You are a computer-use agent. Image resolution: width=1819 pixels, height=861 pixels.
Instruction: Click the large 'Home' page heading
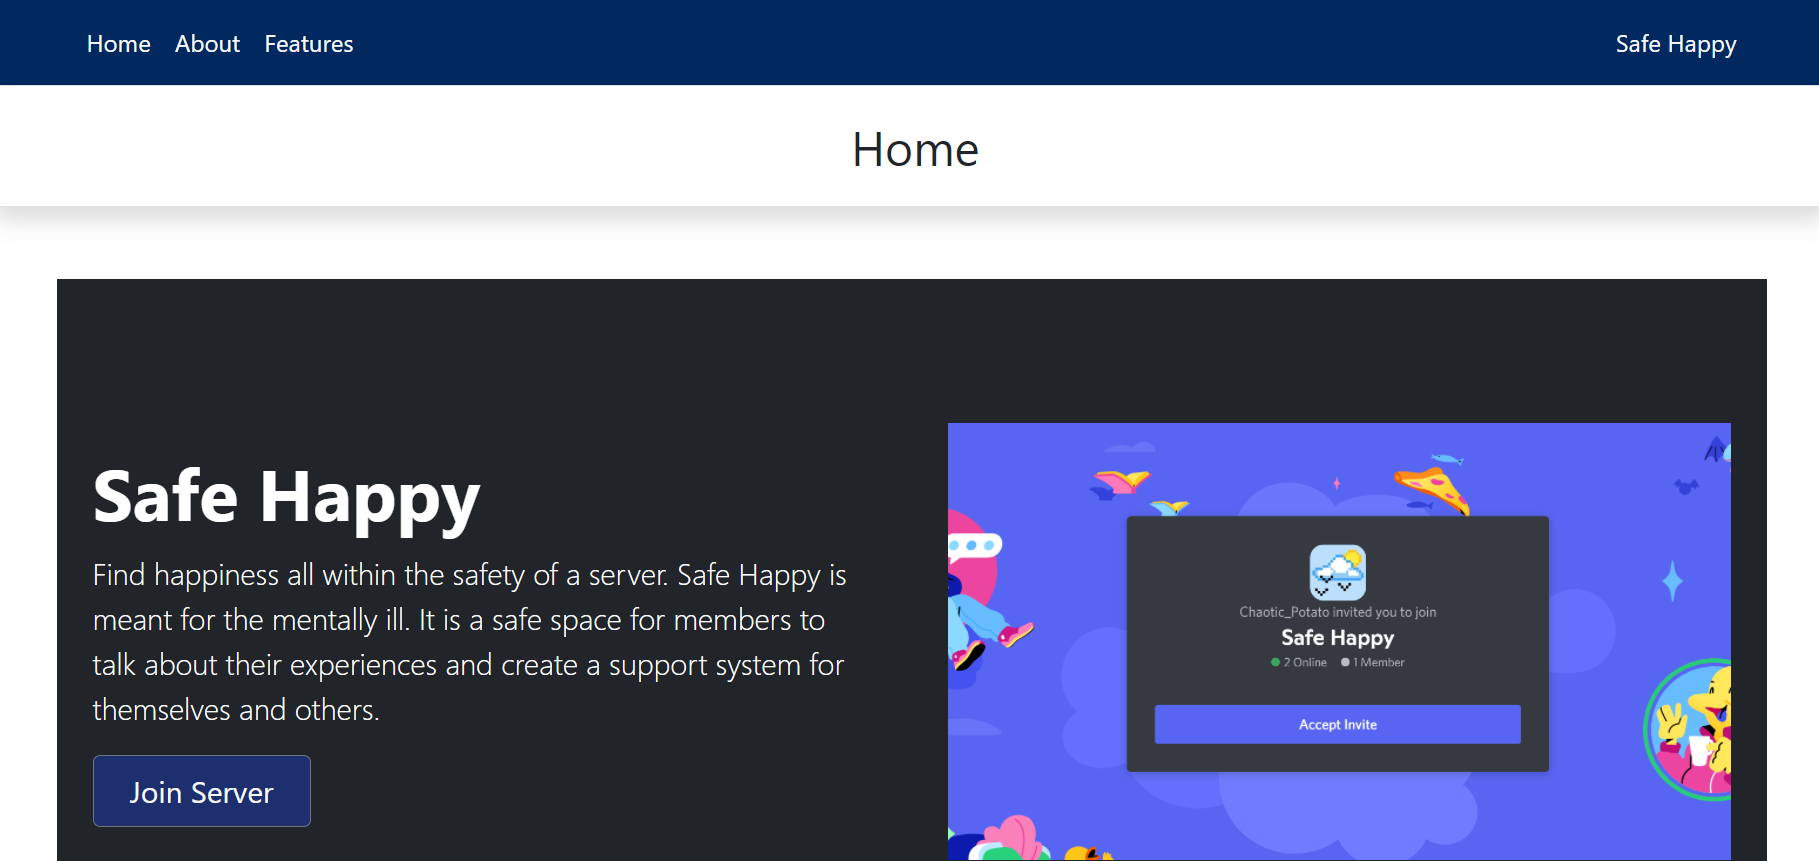915,150
